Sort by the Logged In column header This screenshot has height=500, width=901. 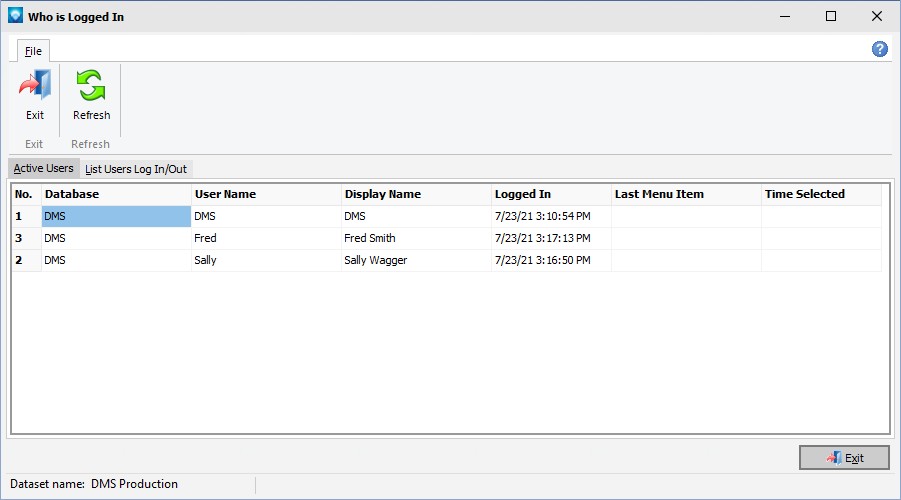click(551, 194)
